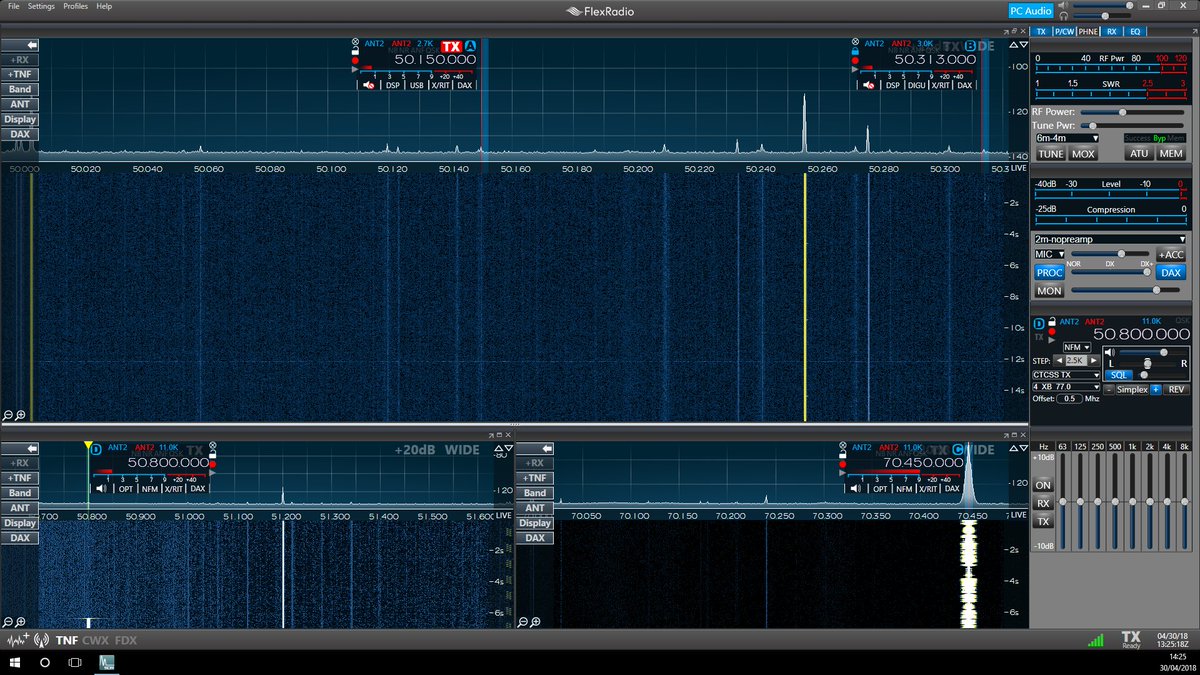Open the Settings menu
Viewport: 1200px width, 675px height.
[41, 6]
